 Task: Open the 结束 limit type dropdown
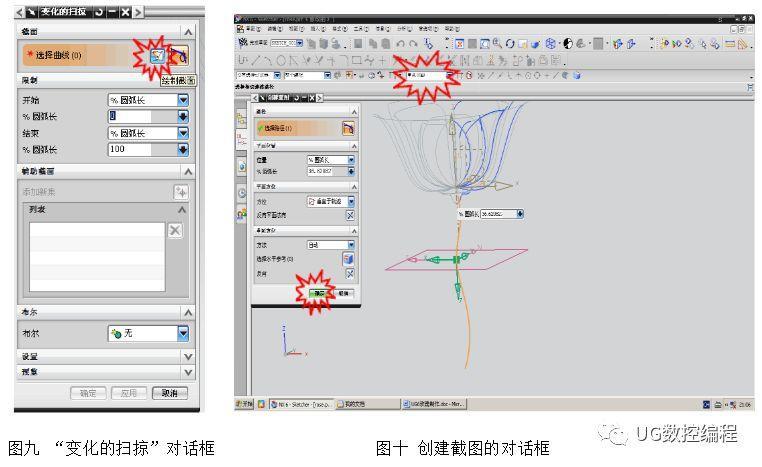point(183,133)
